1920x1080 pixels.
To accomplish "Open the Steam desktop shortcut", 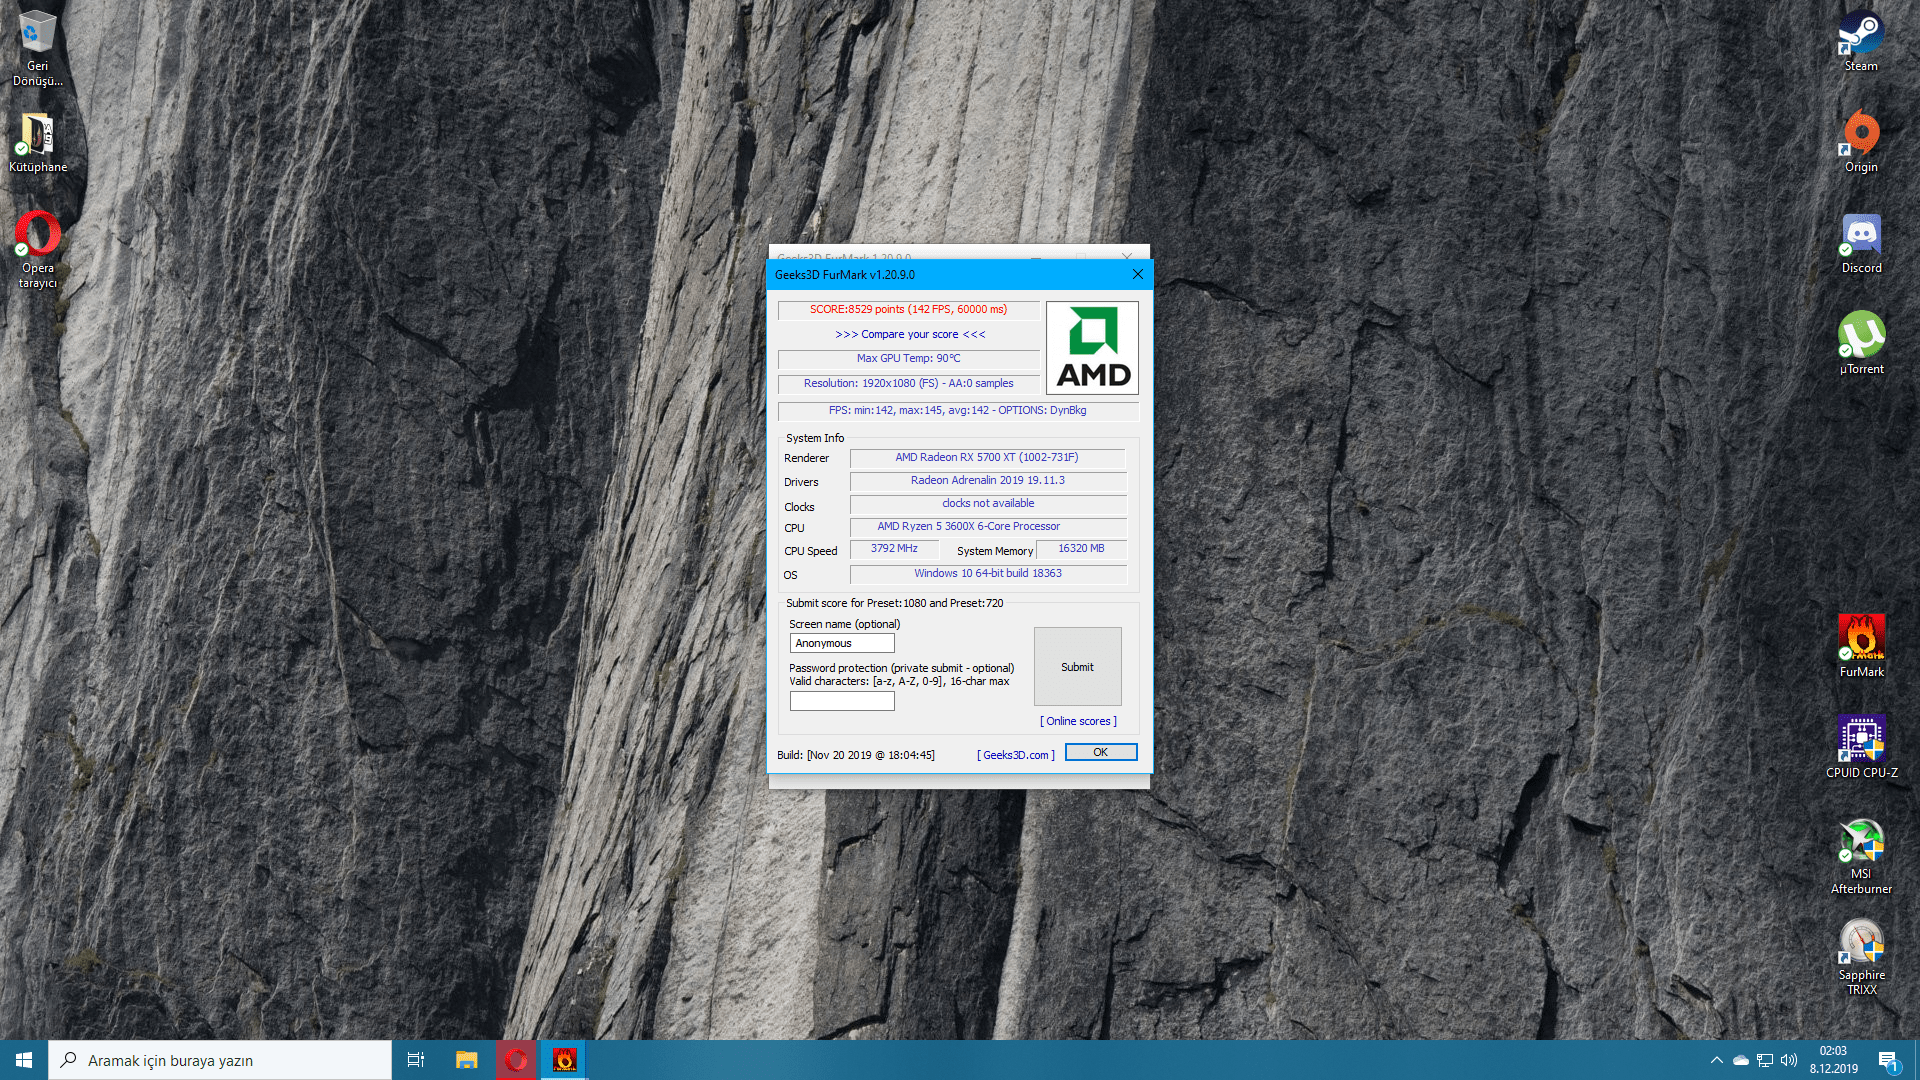I will click(1860, 40).
